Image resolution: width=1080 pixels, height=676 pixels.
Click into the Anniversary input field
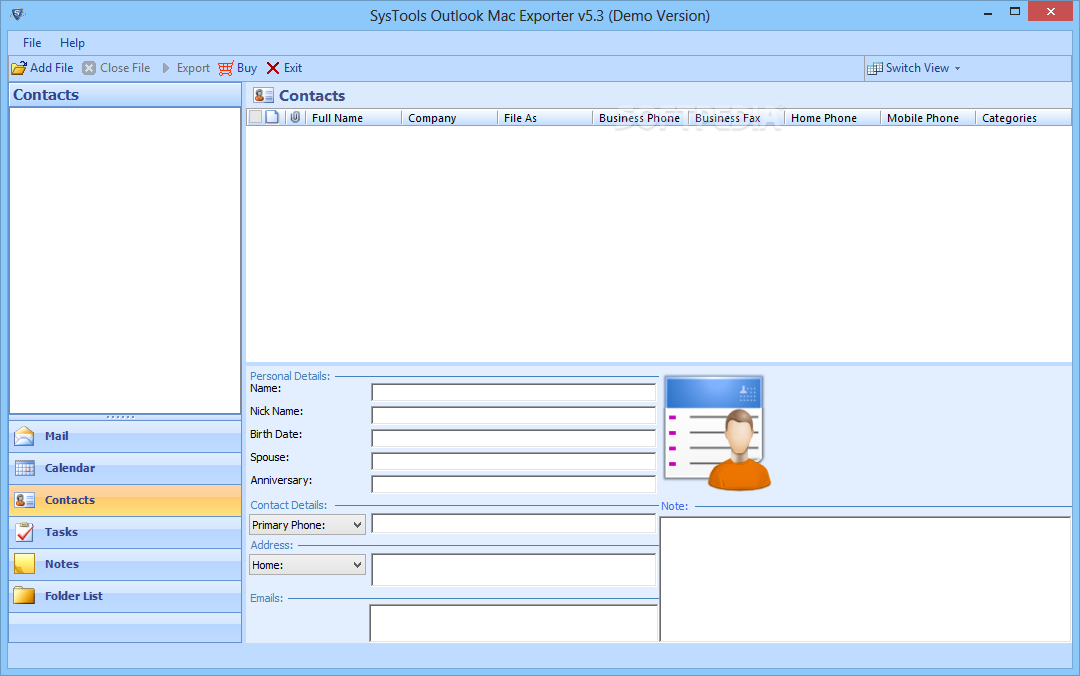point(514,484)
